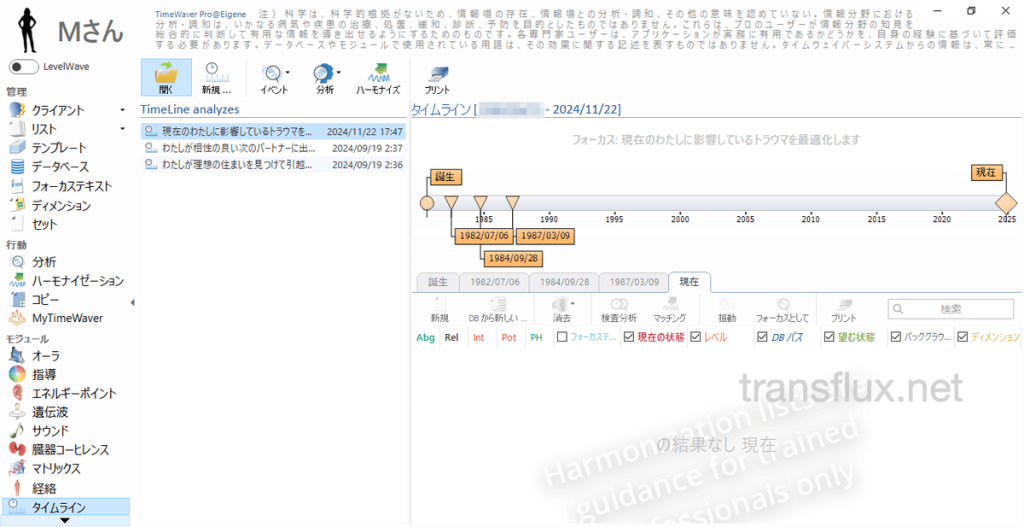Open データベース in the sidebar

pyautogui.click(x=60, y=167)
